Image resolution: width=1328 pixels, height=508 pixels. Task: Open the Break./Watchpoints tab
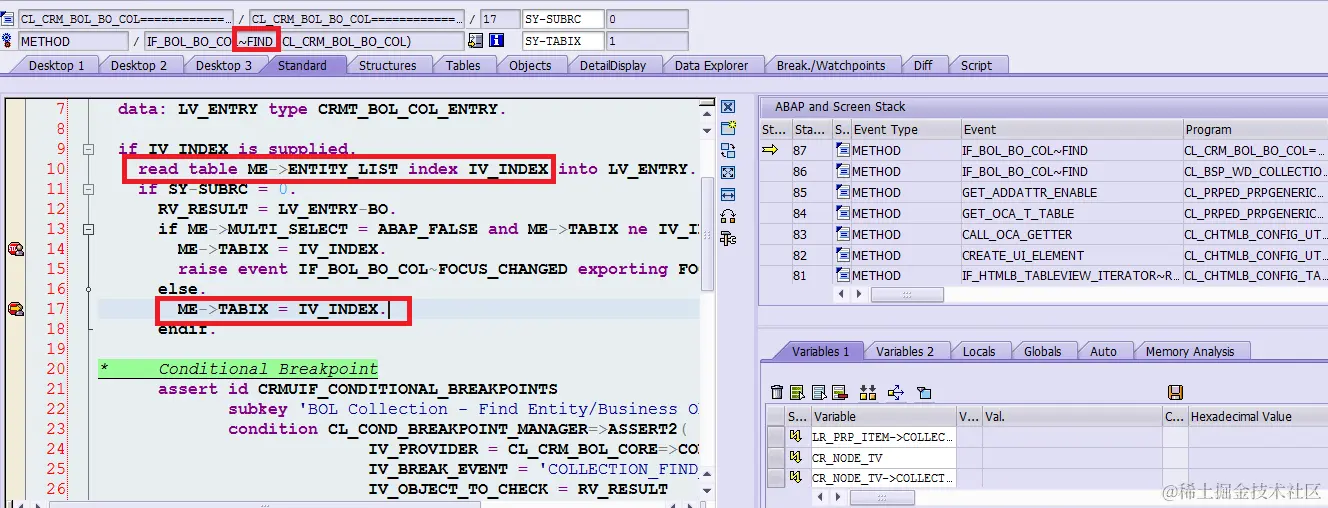click(x=831, y=65)
